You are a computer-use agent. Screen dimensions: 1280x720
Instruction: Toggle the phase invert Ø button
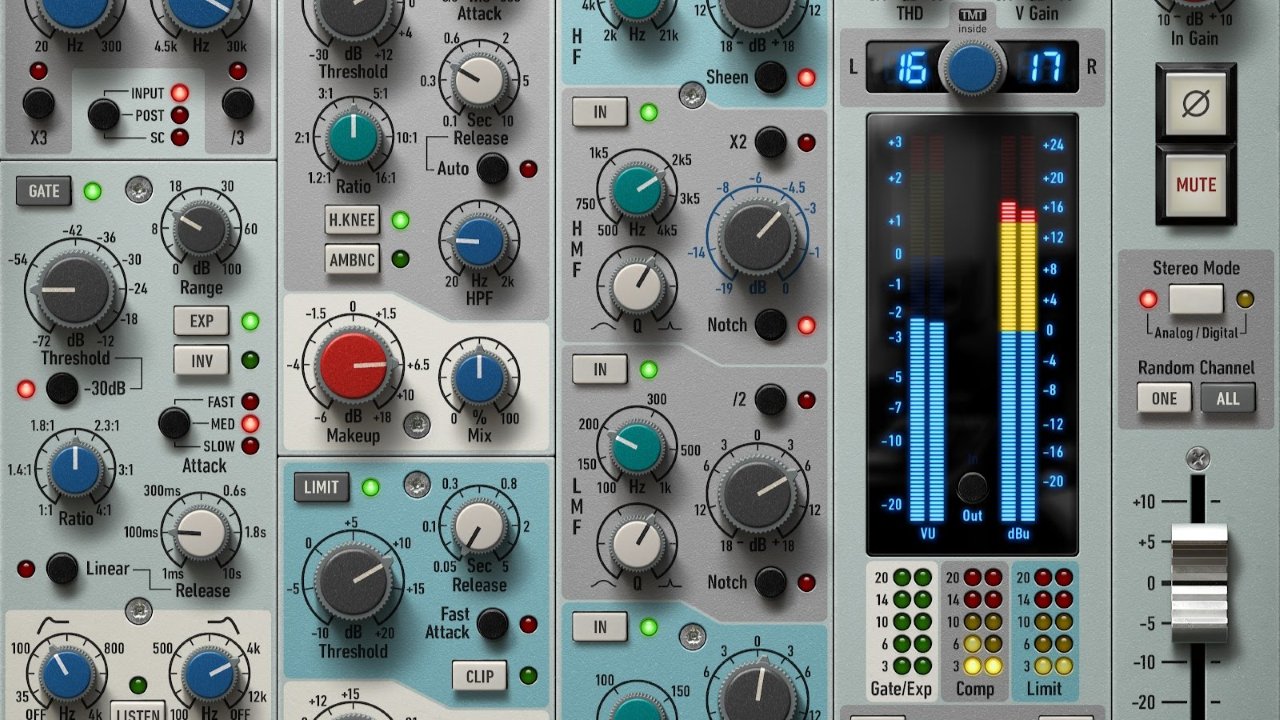click(1195, 101)
